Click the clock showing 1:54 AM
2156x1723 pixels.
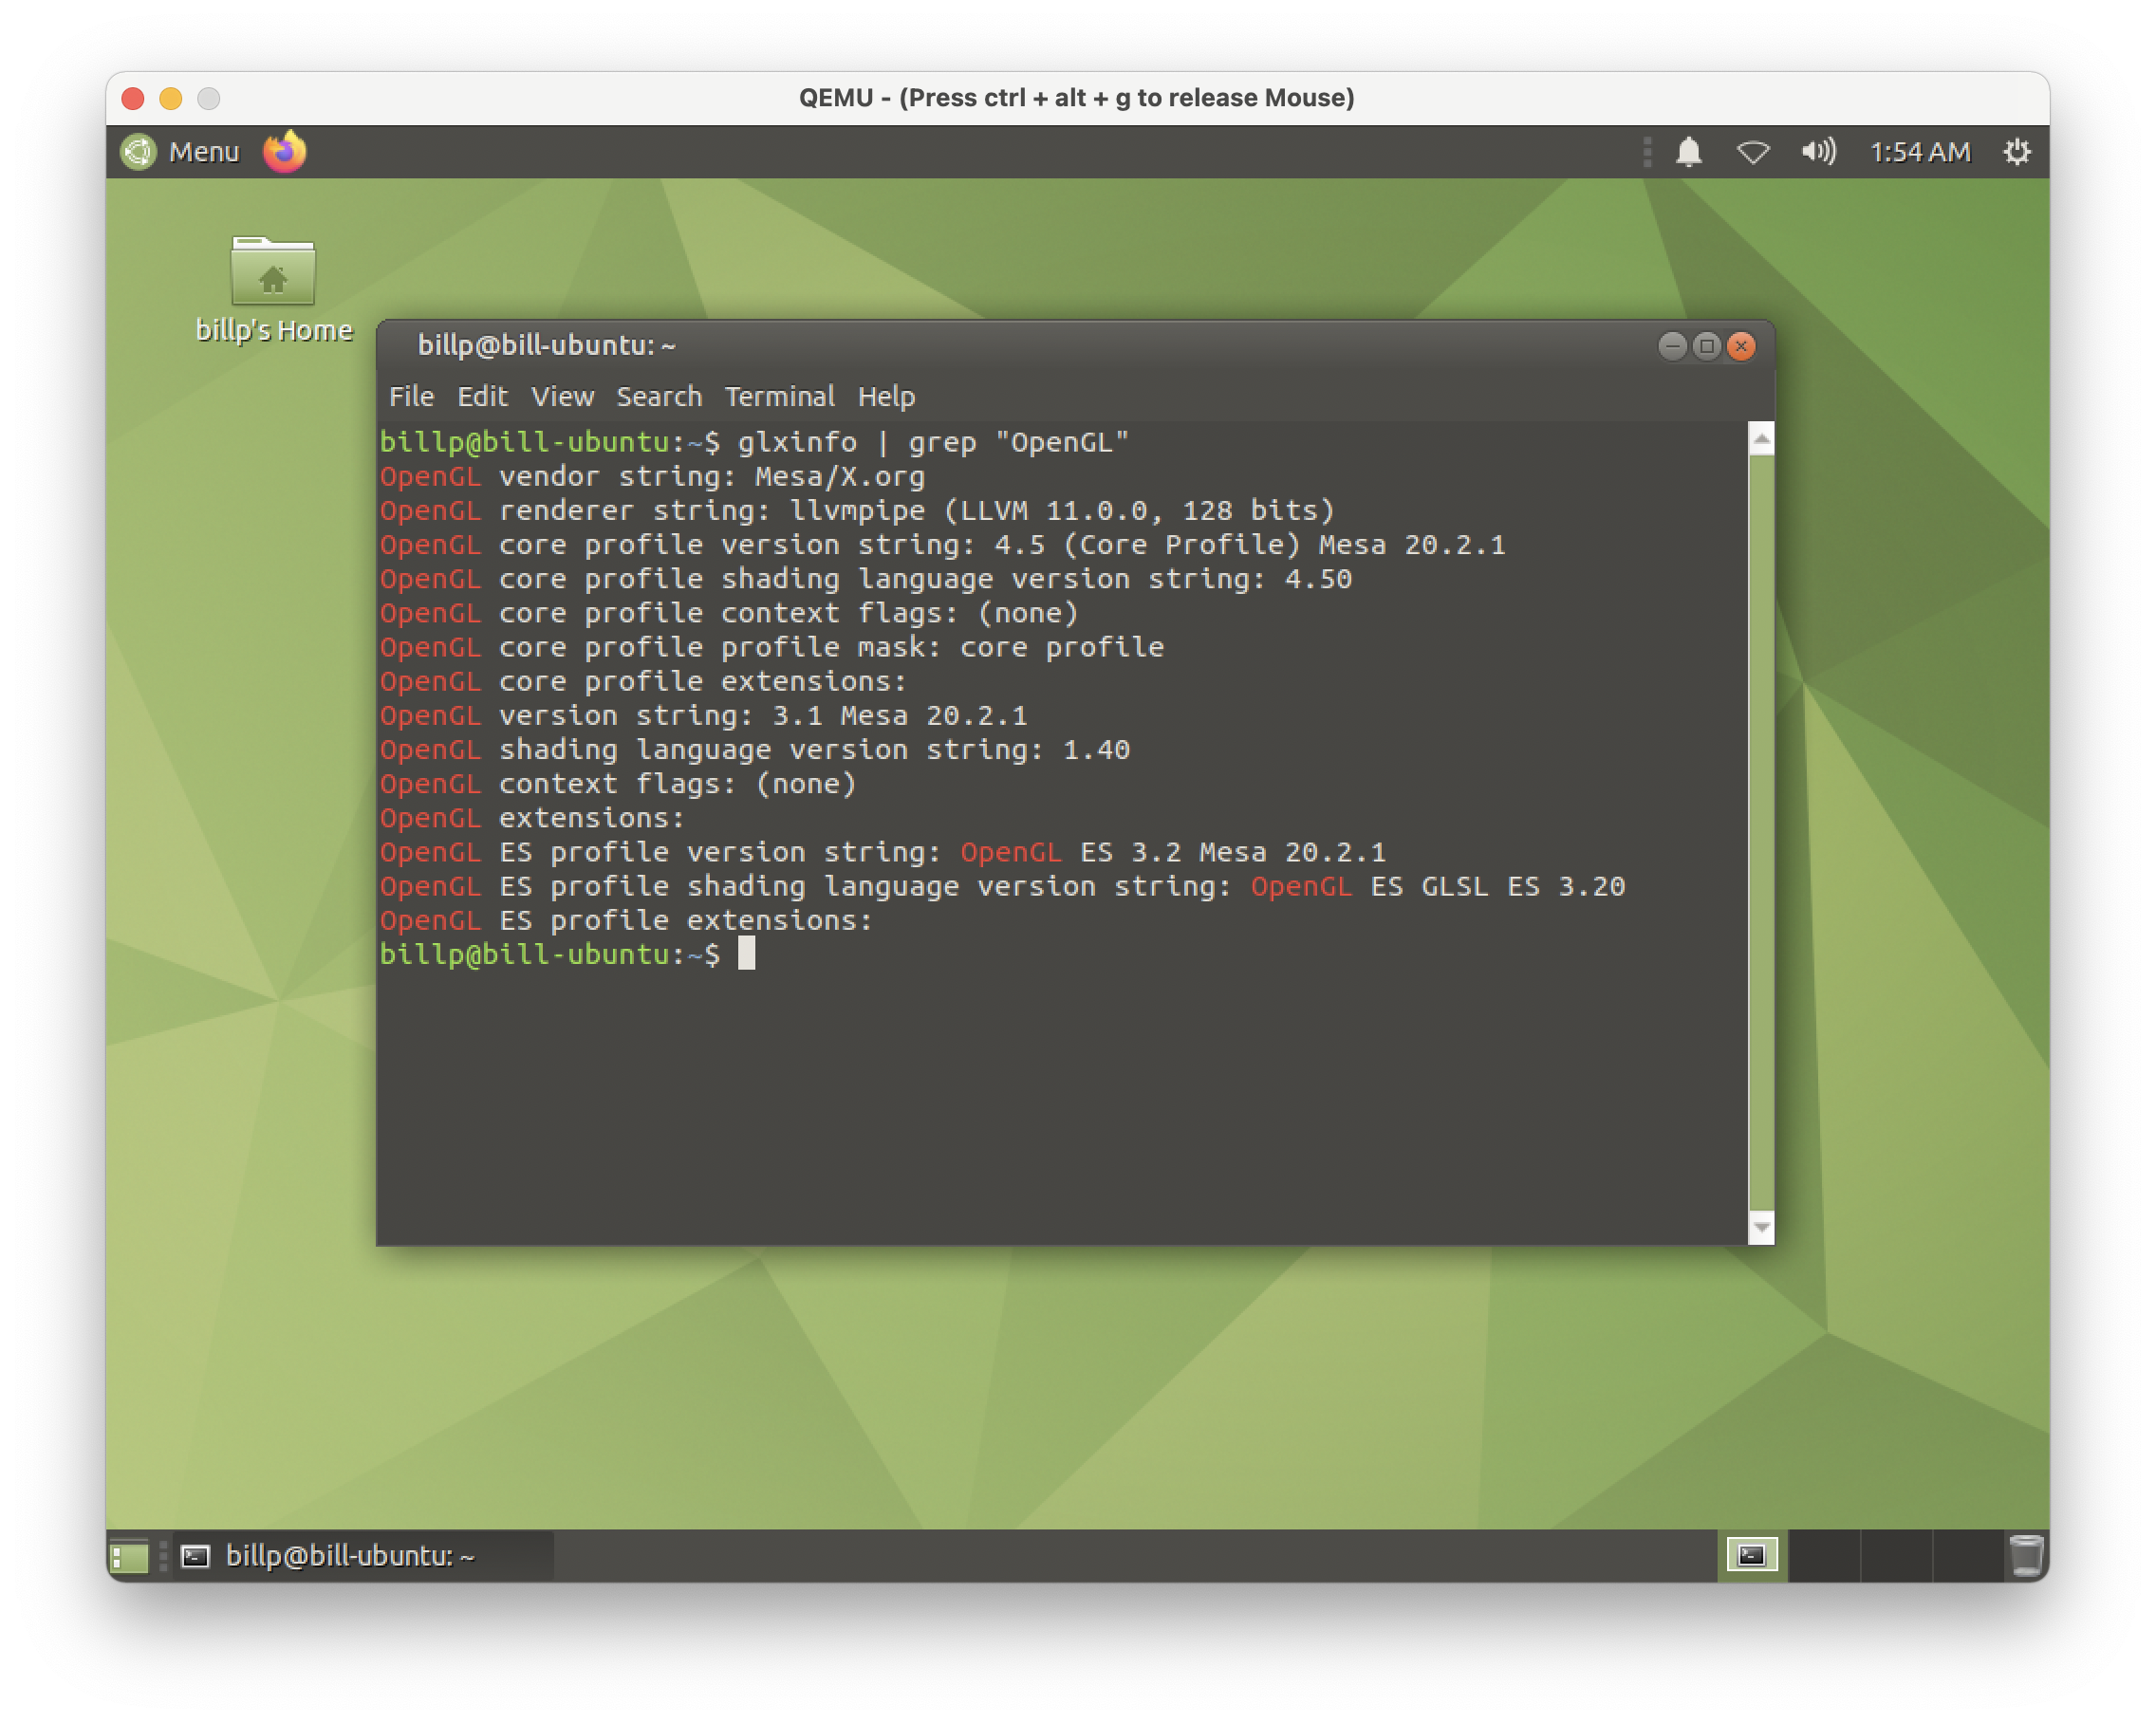(x=1919, y=152)
